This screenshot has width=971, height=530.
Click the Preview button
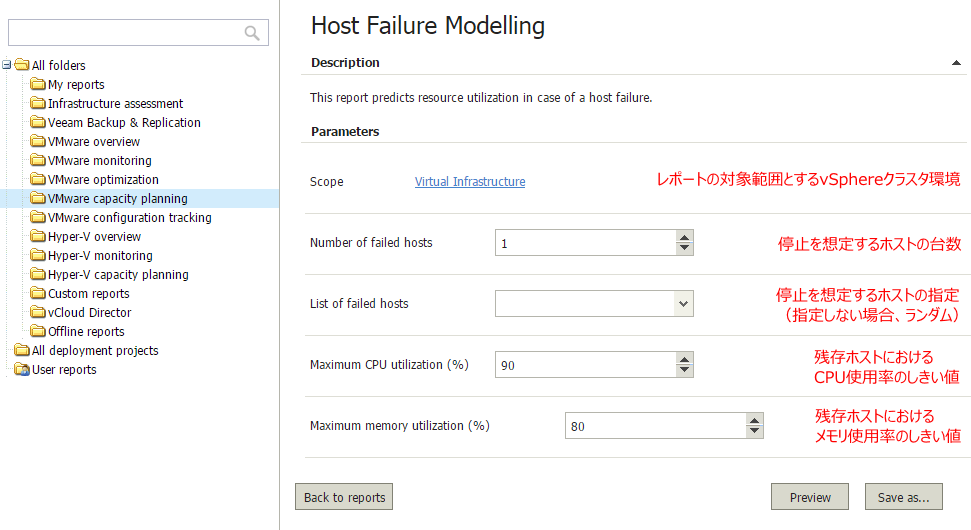click(x=809, y=497)
